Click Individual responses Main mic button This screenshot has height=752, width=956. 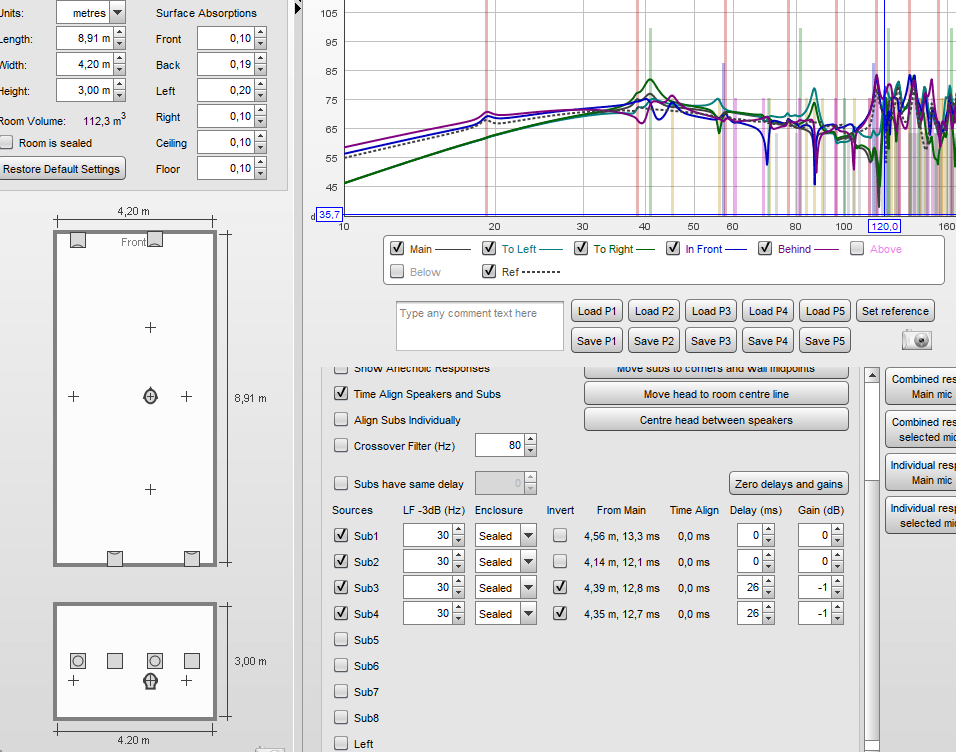pos(921,473)
